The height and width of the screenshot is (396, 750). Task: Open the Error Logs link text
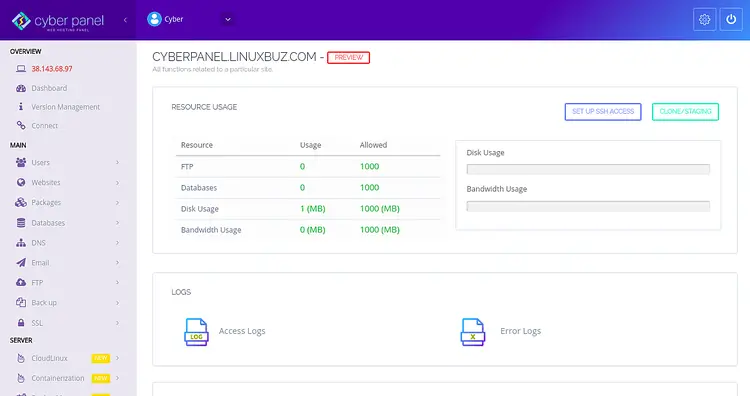(x=520, y=331)
